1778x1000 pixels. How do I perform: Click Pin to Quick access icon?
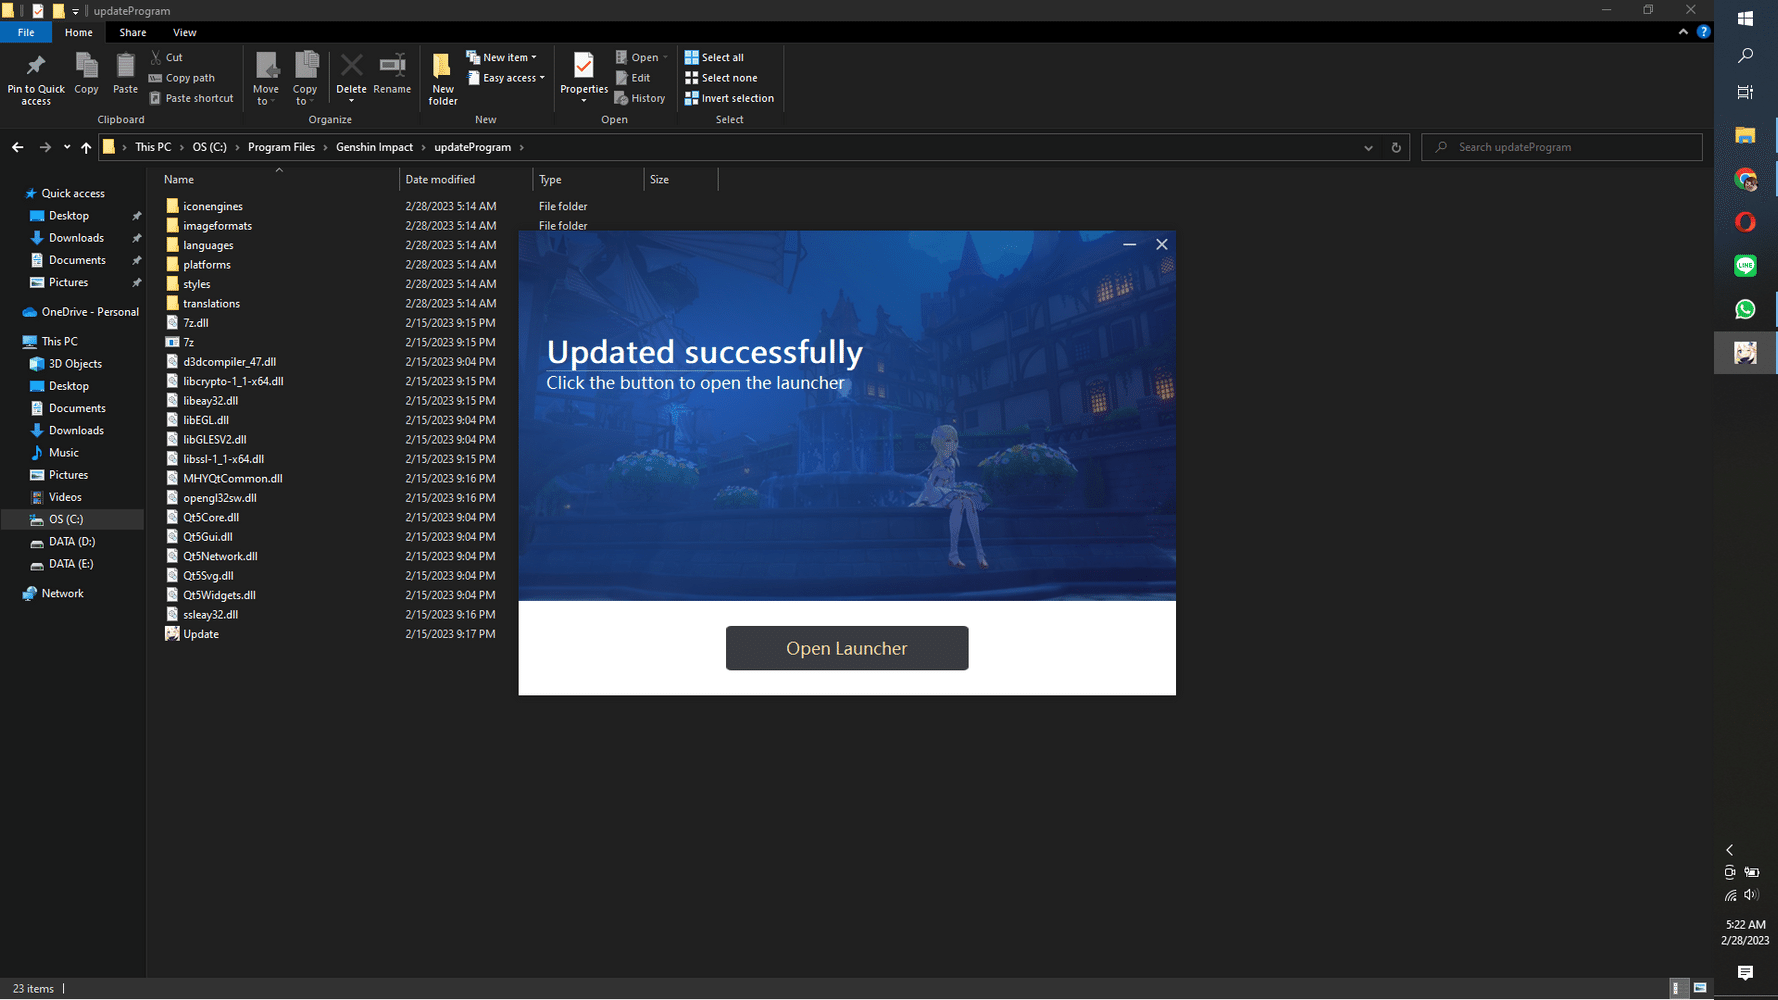point(36,78)
